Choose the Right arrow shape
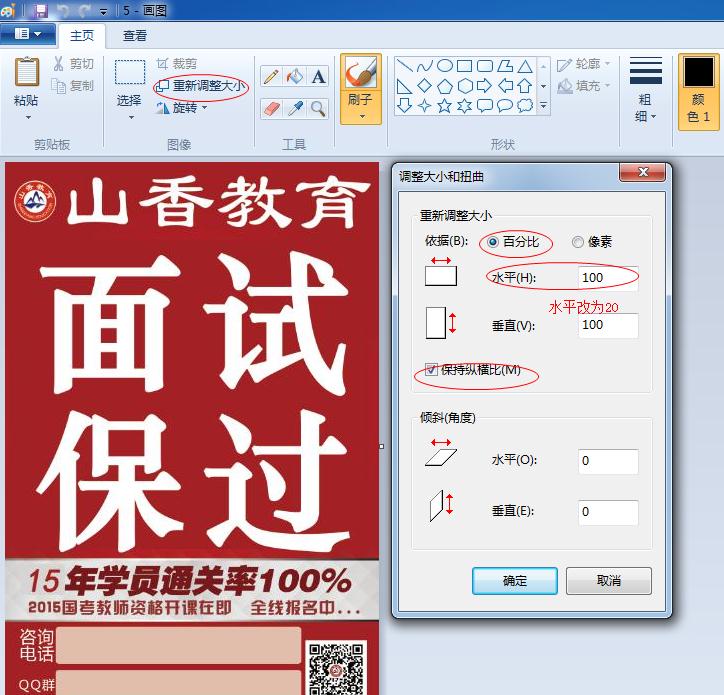This screenshot has width=724, height=695. click(x=485, y=86)
